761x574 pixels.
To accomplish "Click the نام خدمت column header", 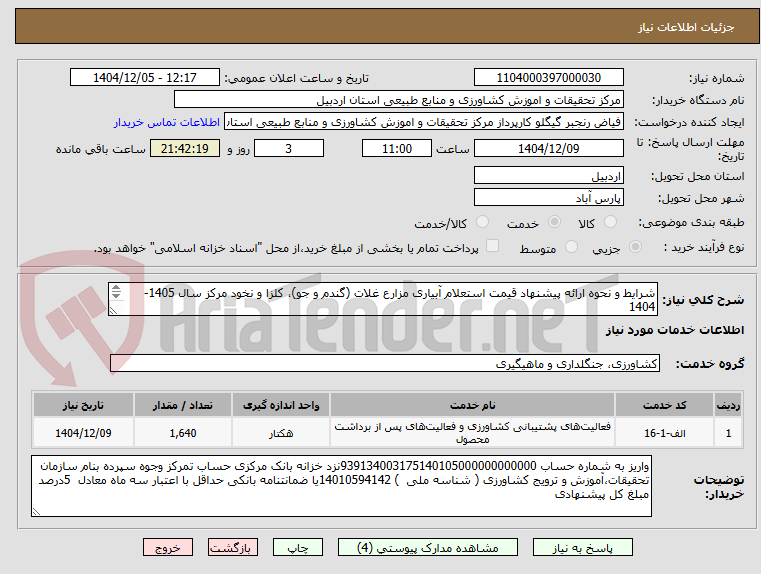I will click(x=473, y=405).
